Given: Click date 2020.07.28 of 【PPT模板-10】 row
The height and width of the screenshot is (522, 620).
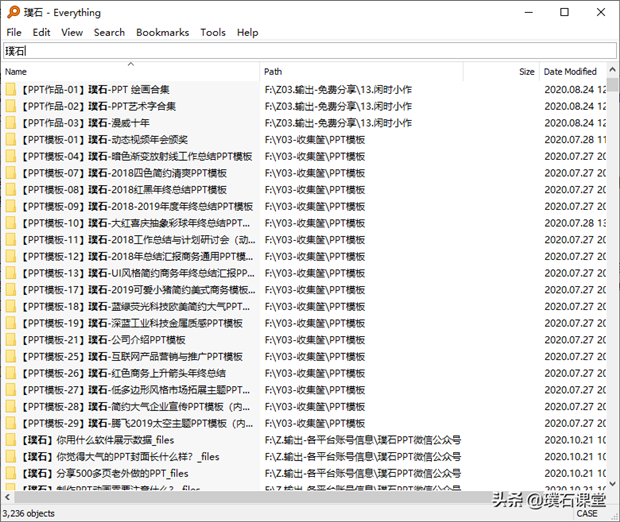Looking at the screenshot, I should 575,223.
